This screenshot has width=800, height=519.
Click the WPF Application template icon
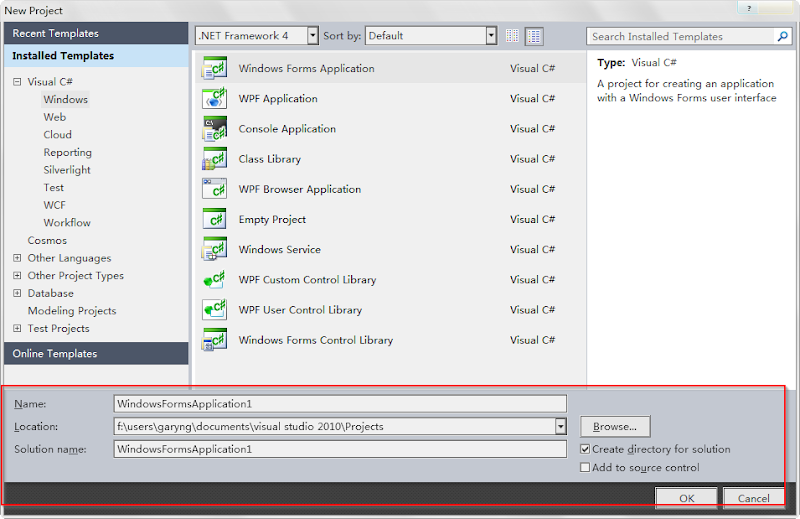coord(214,98)
